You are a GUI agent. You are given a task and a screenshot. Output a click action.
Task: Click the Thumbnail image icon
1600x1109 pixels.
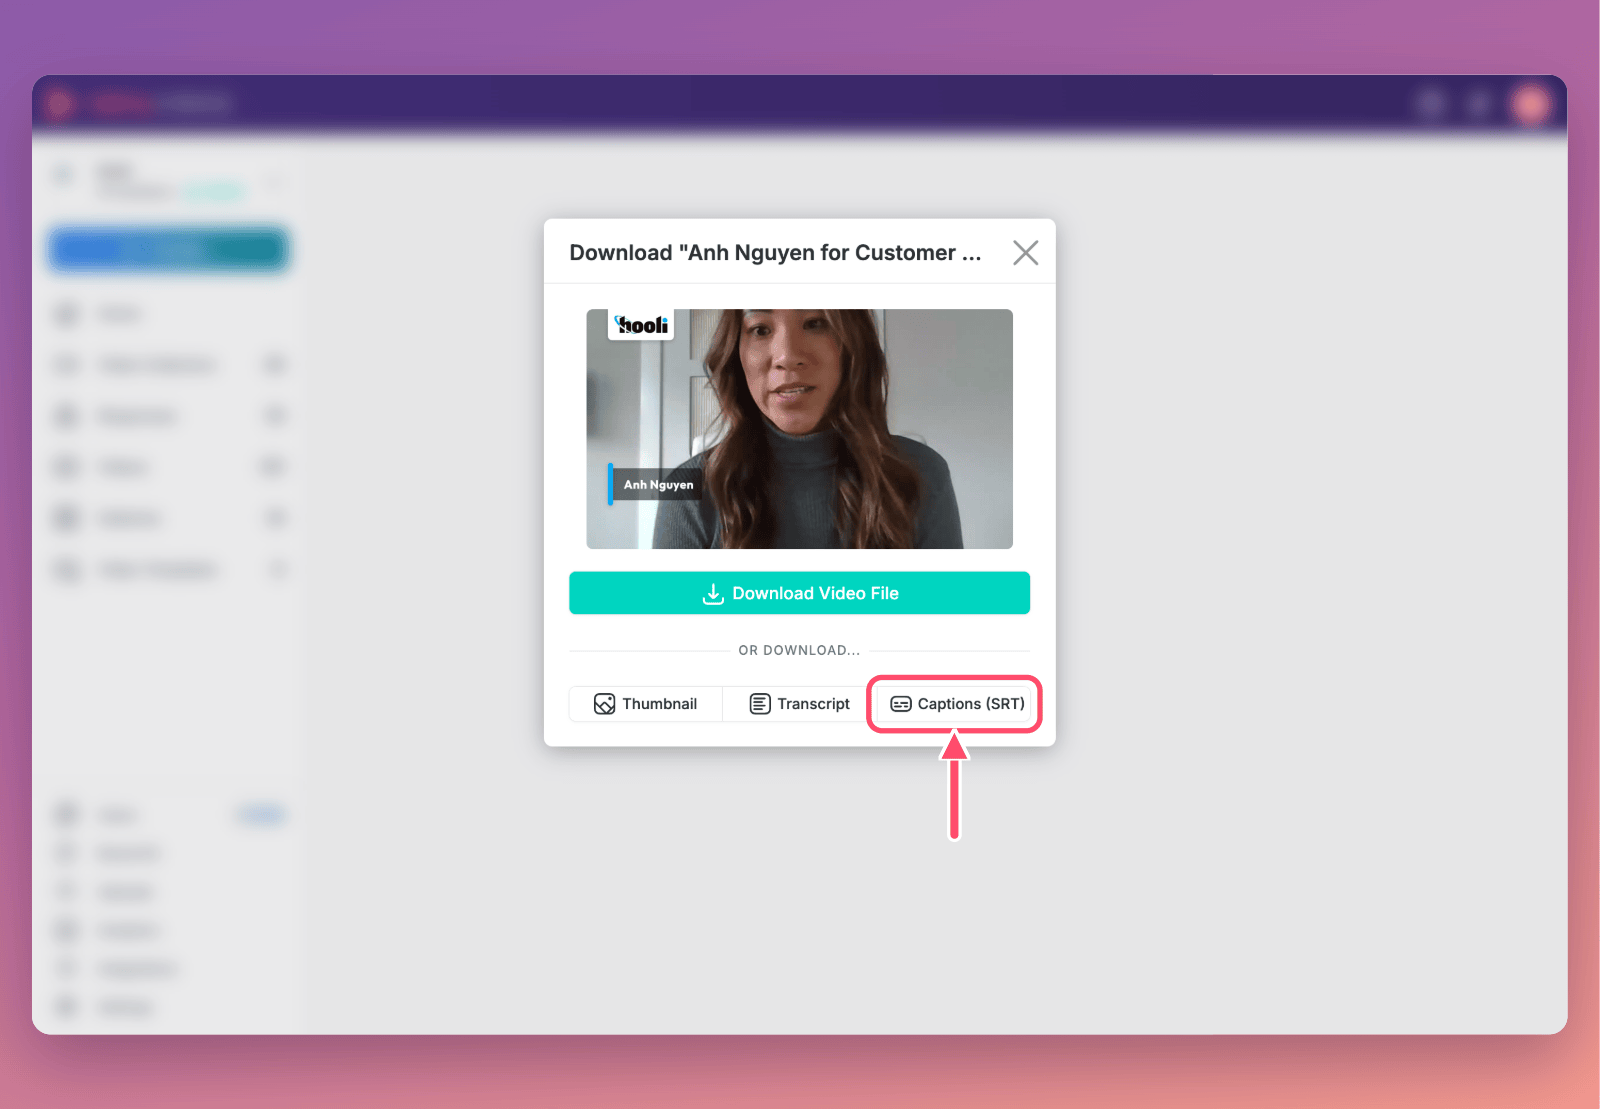point(604,704)
